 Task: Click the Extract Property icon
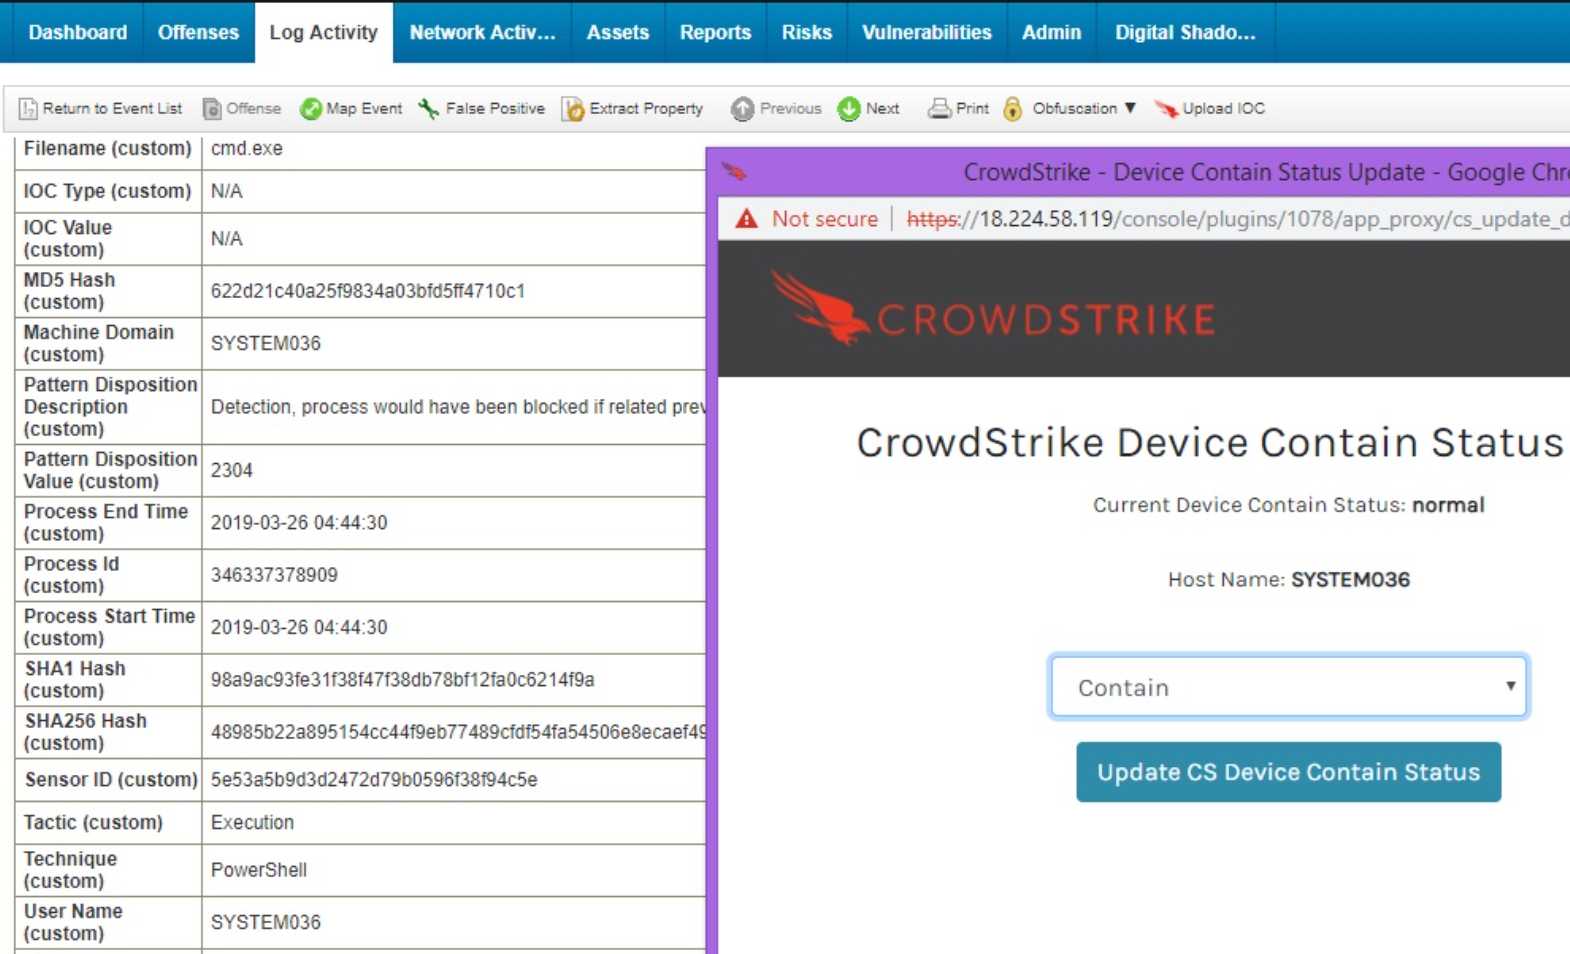click(x=573, y=109)
